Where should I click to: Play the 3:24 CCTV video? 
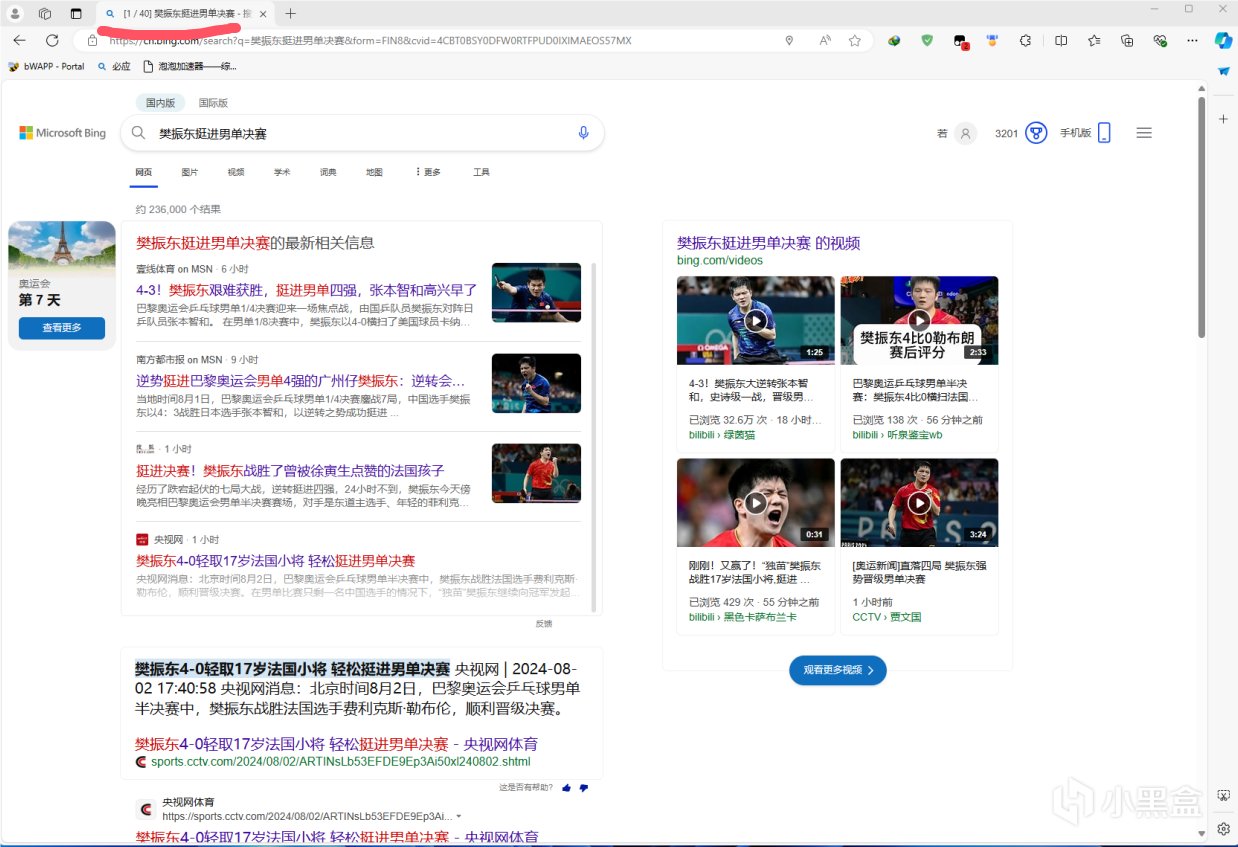(919, 502)
